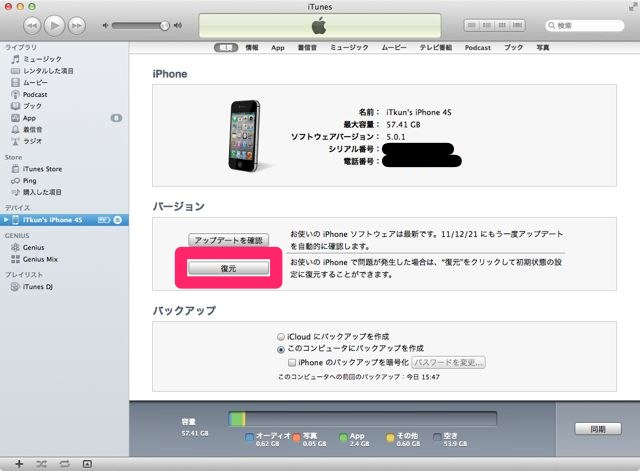Click the 同期 sync button
This screenshot has width=640, height=471.
(x=598, y=429)
